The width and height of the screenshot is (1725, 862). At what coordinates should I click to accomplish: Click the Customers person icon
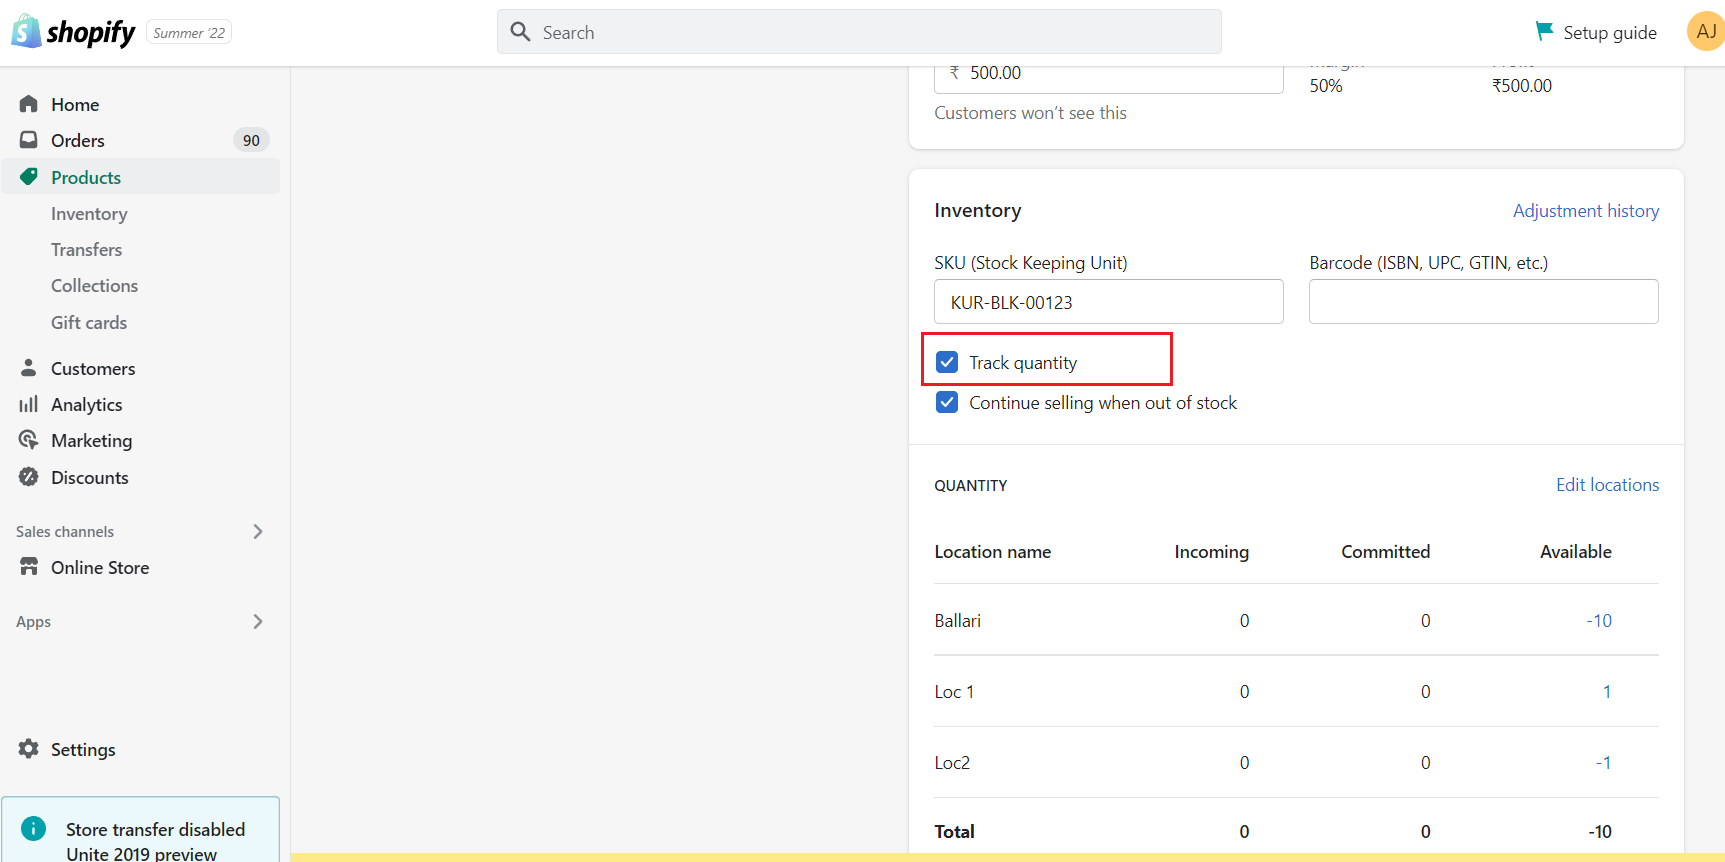pos(29,368)
